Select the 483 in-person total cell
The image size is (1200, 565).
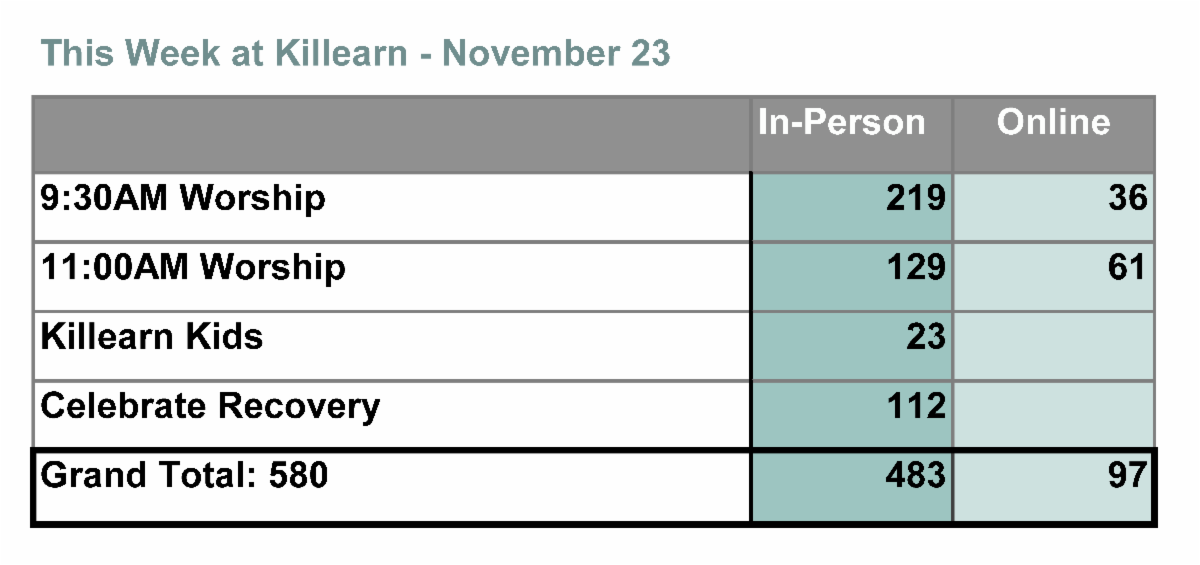pos(915,475)
